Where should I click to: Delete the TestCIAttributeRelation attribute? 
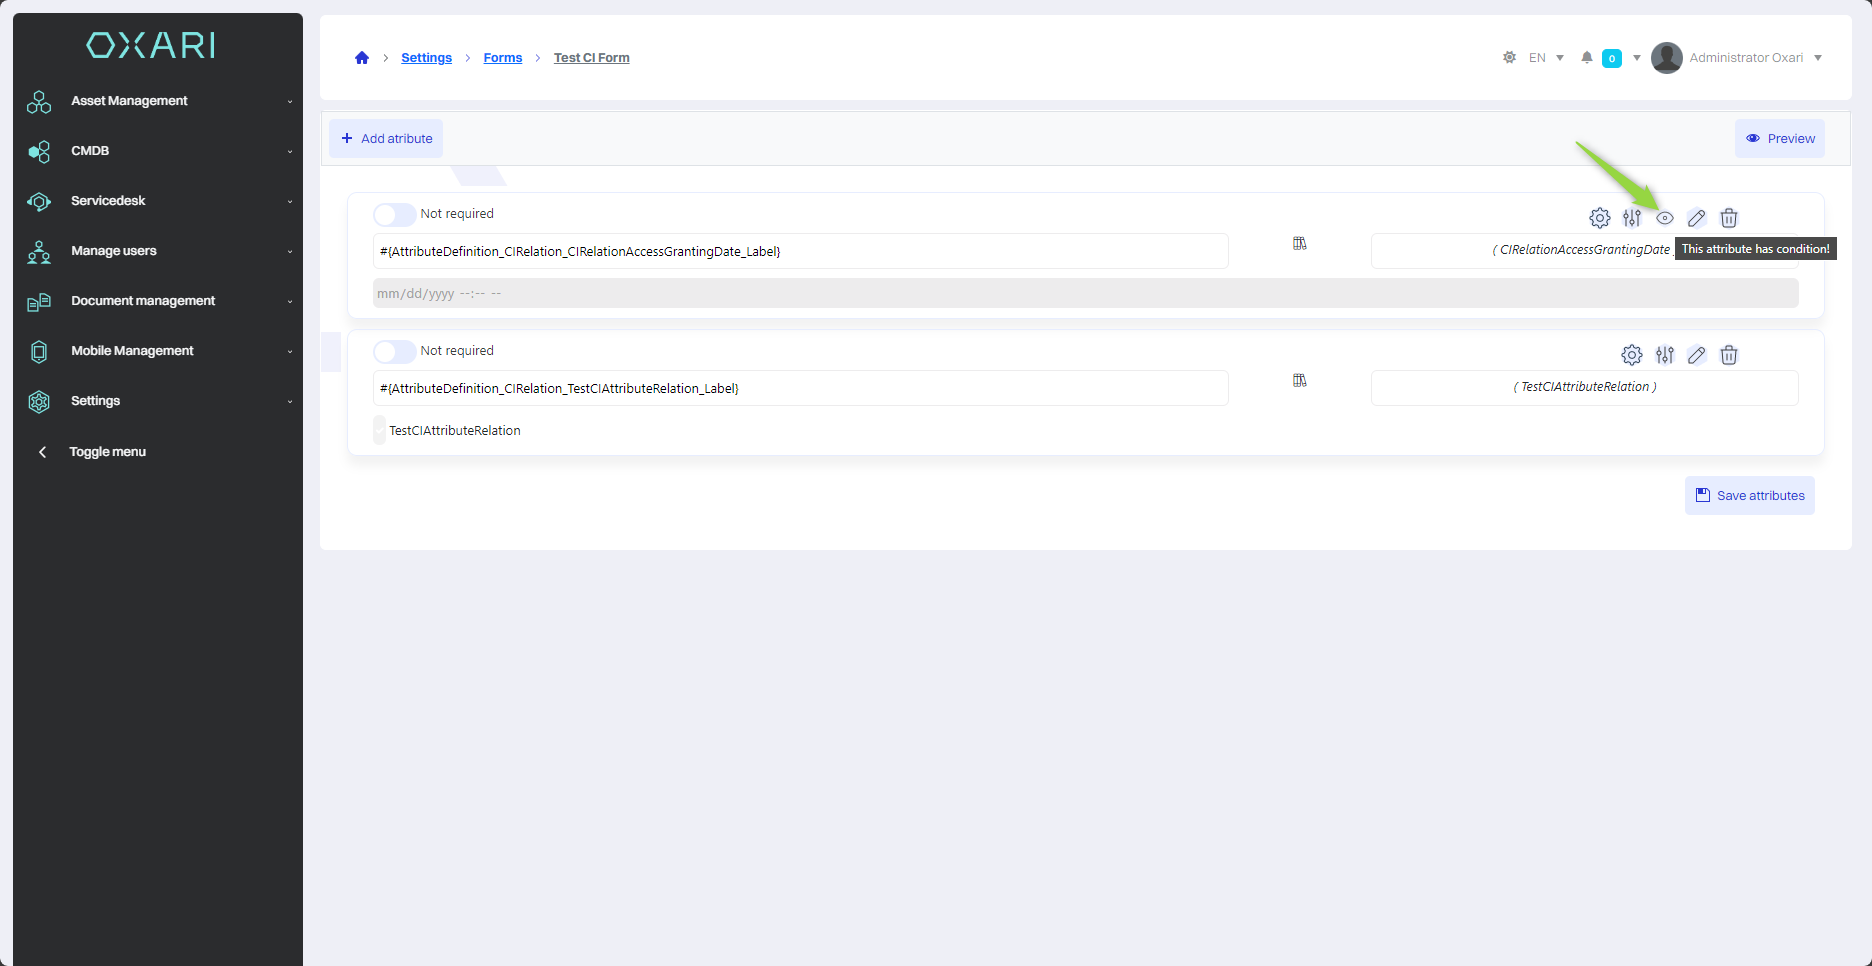(1729, 355)
